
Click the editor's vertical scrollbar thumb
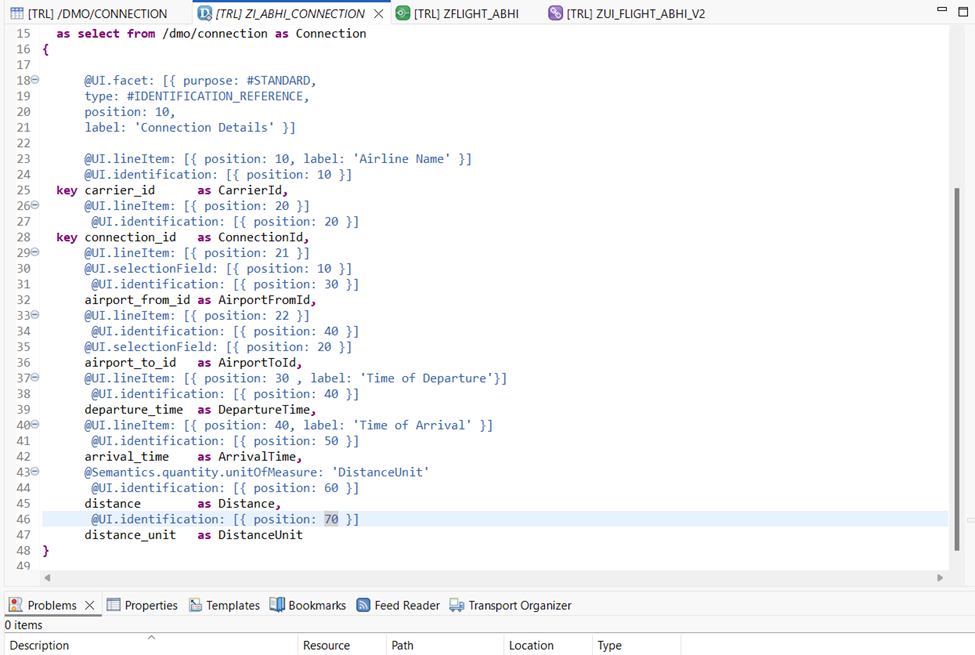click(x=958, y=368)
